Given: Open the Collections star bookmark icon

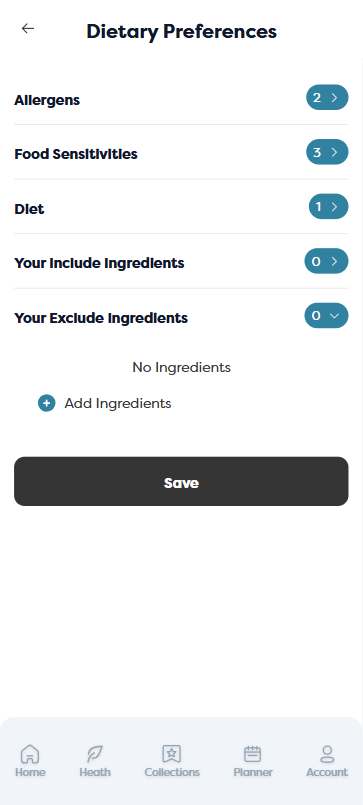Looking at the screenshot, I should (171, 754).
